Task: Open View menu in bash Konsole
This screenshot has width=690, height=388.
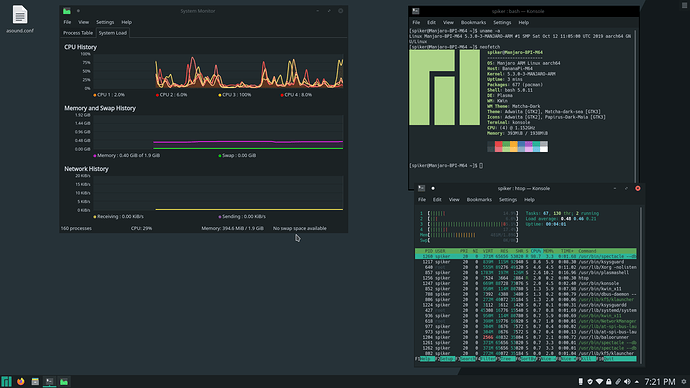Action: (448, 22)
